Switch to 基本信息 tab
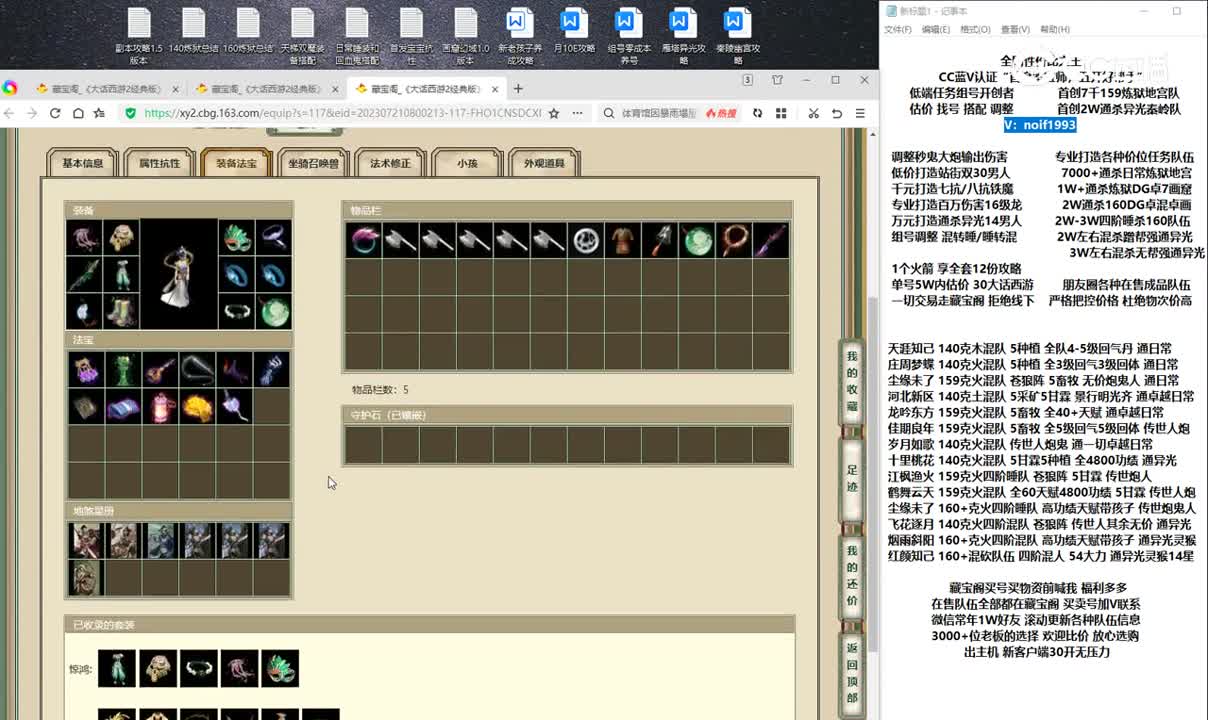 pos(83,163)
